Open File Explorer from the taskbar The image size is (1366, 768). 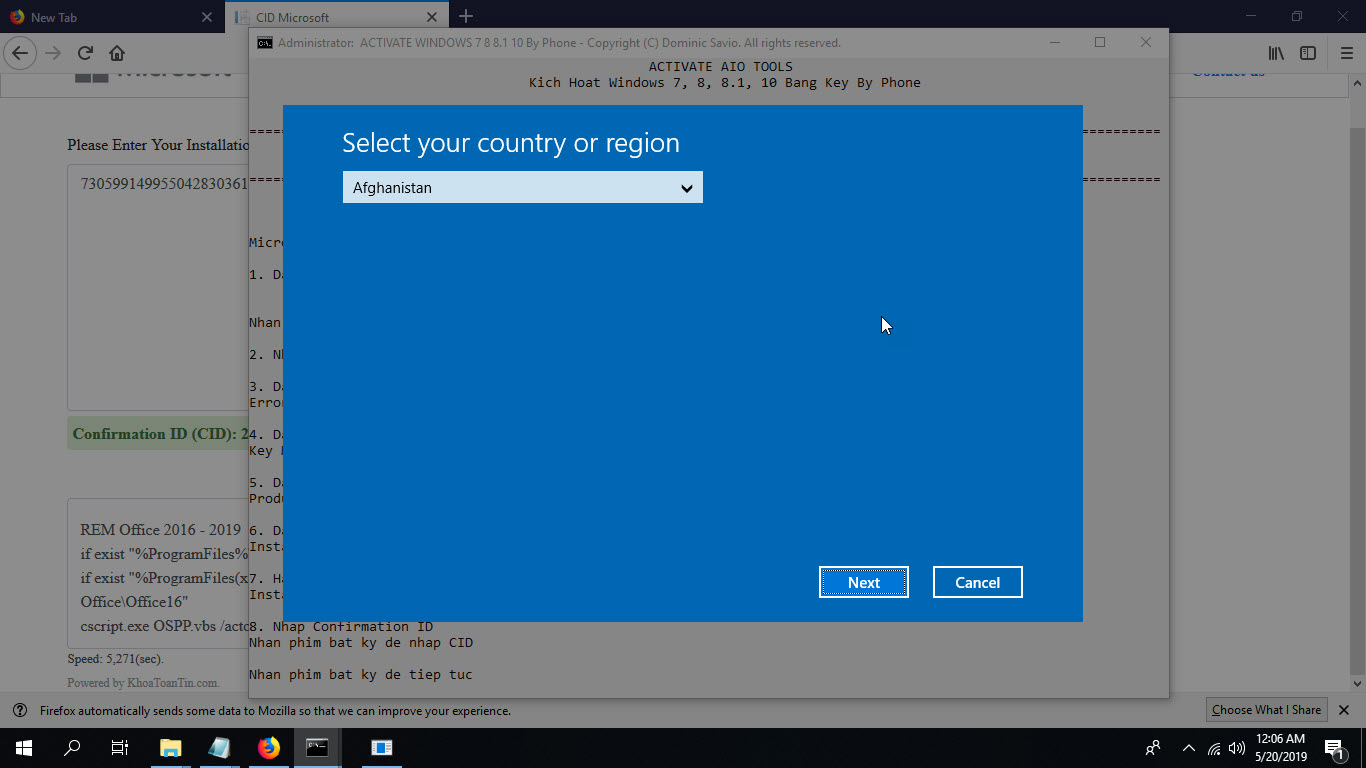pos(171,747)
